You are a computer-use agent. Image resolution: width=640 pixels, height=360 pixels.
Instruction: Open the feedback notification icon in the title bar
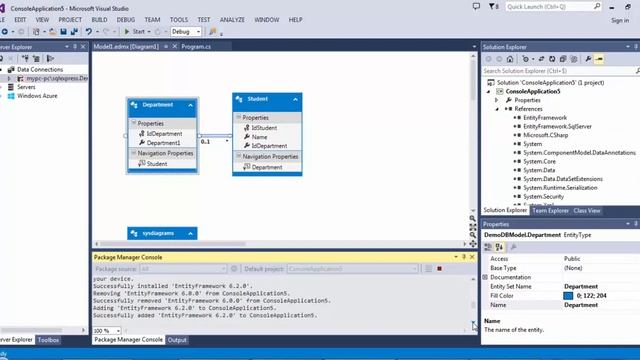[476, 7]
